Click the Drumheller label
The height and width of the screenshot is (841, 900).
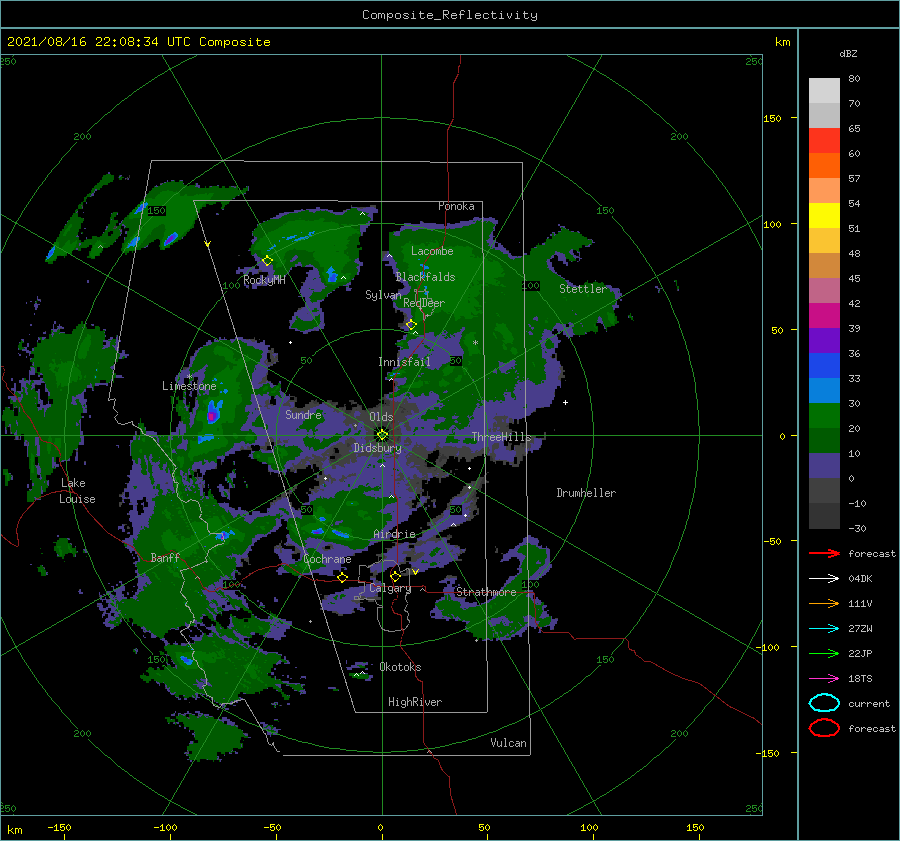pyautogui.click(x=586, y=493)
